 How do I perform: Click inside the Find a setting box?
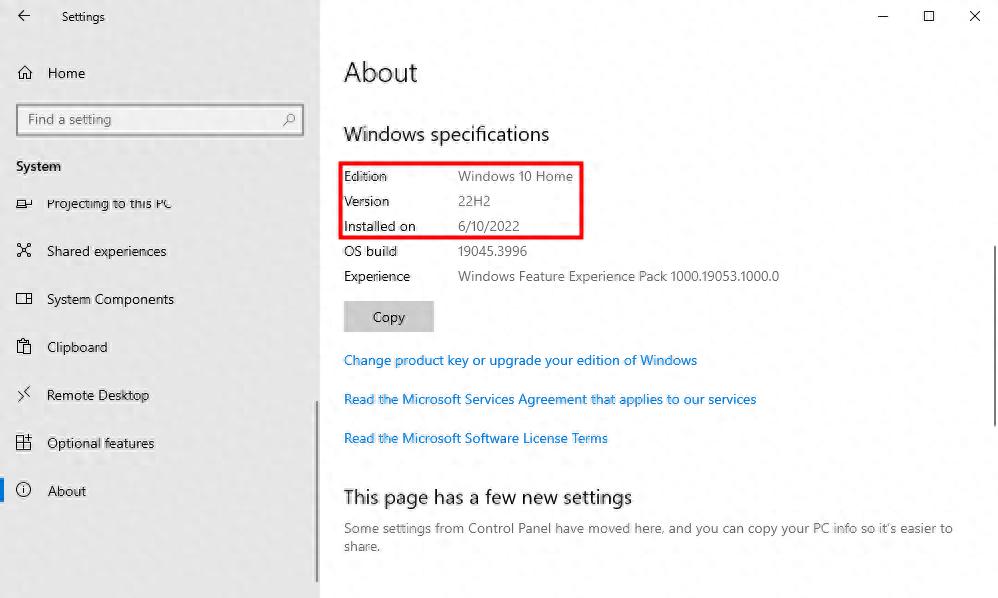[x=150, y=119]
